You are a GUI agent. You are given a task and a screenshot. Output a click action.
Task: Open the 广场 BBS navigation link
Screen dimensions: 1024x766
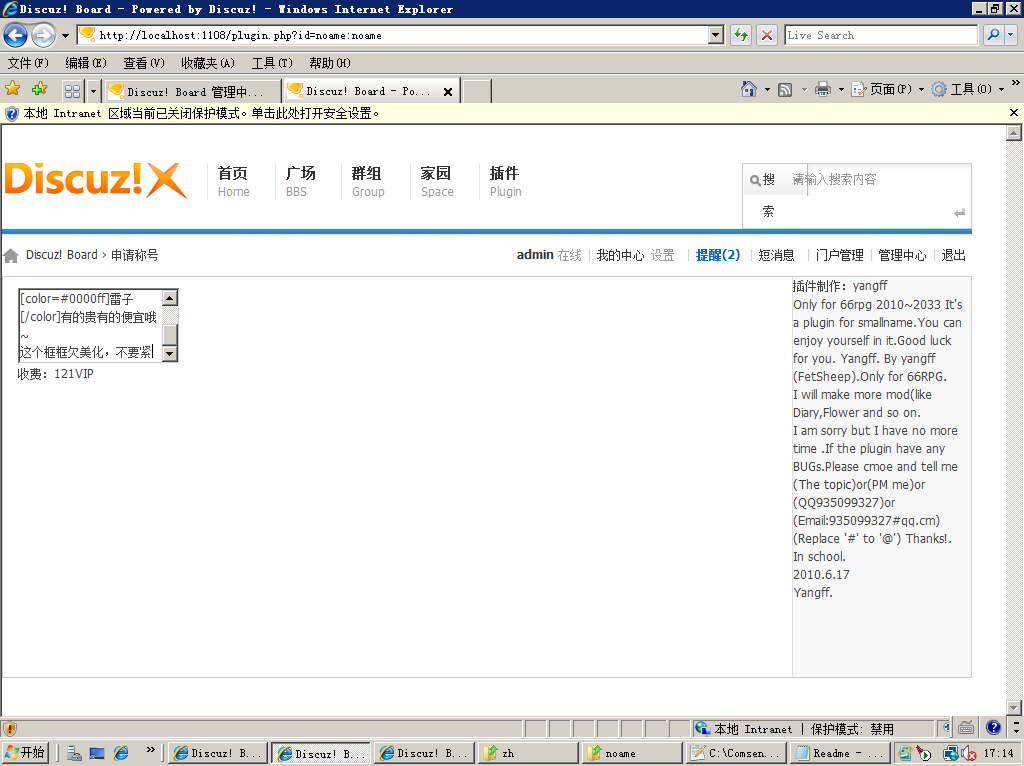(300, 181)
